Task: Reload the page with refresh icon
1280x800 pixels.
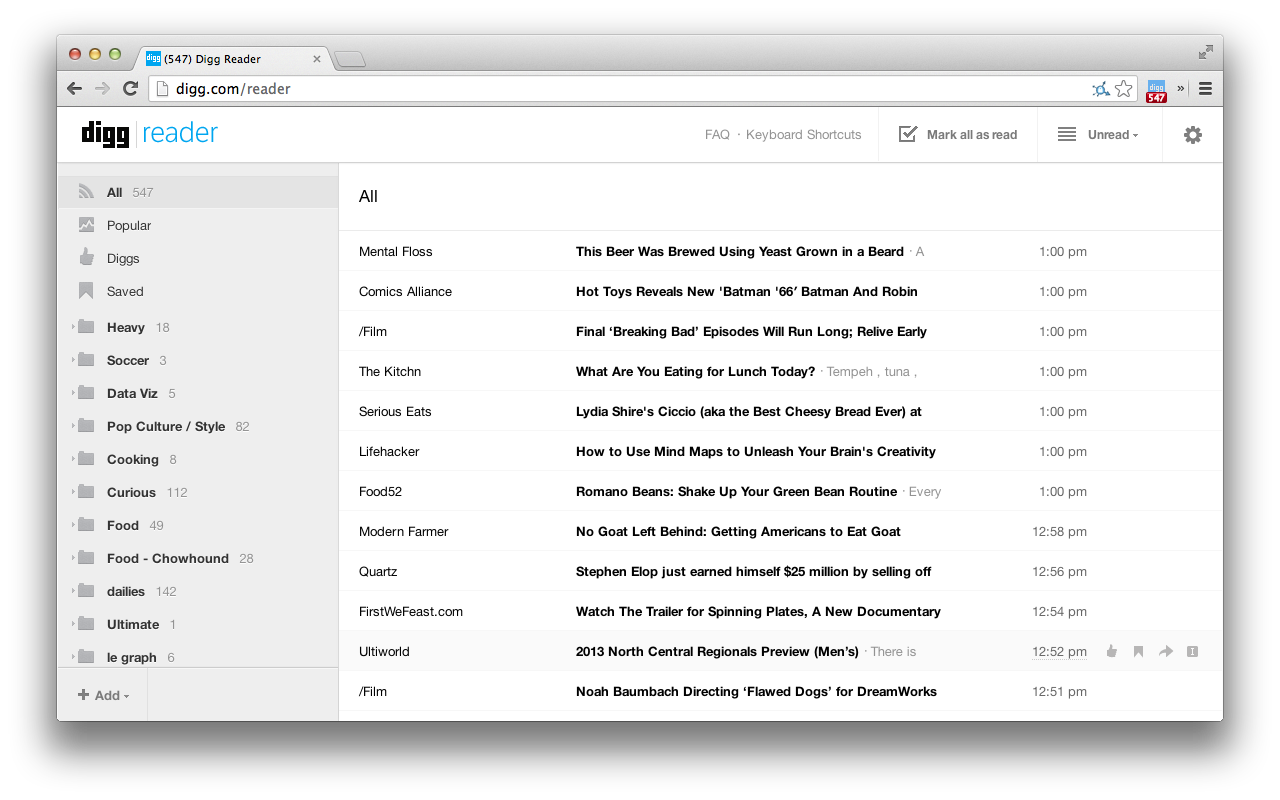Action: 130,88
